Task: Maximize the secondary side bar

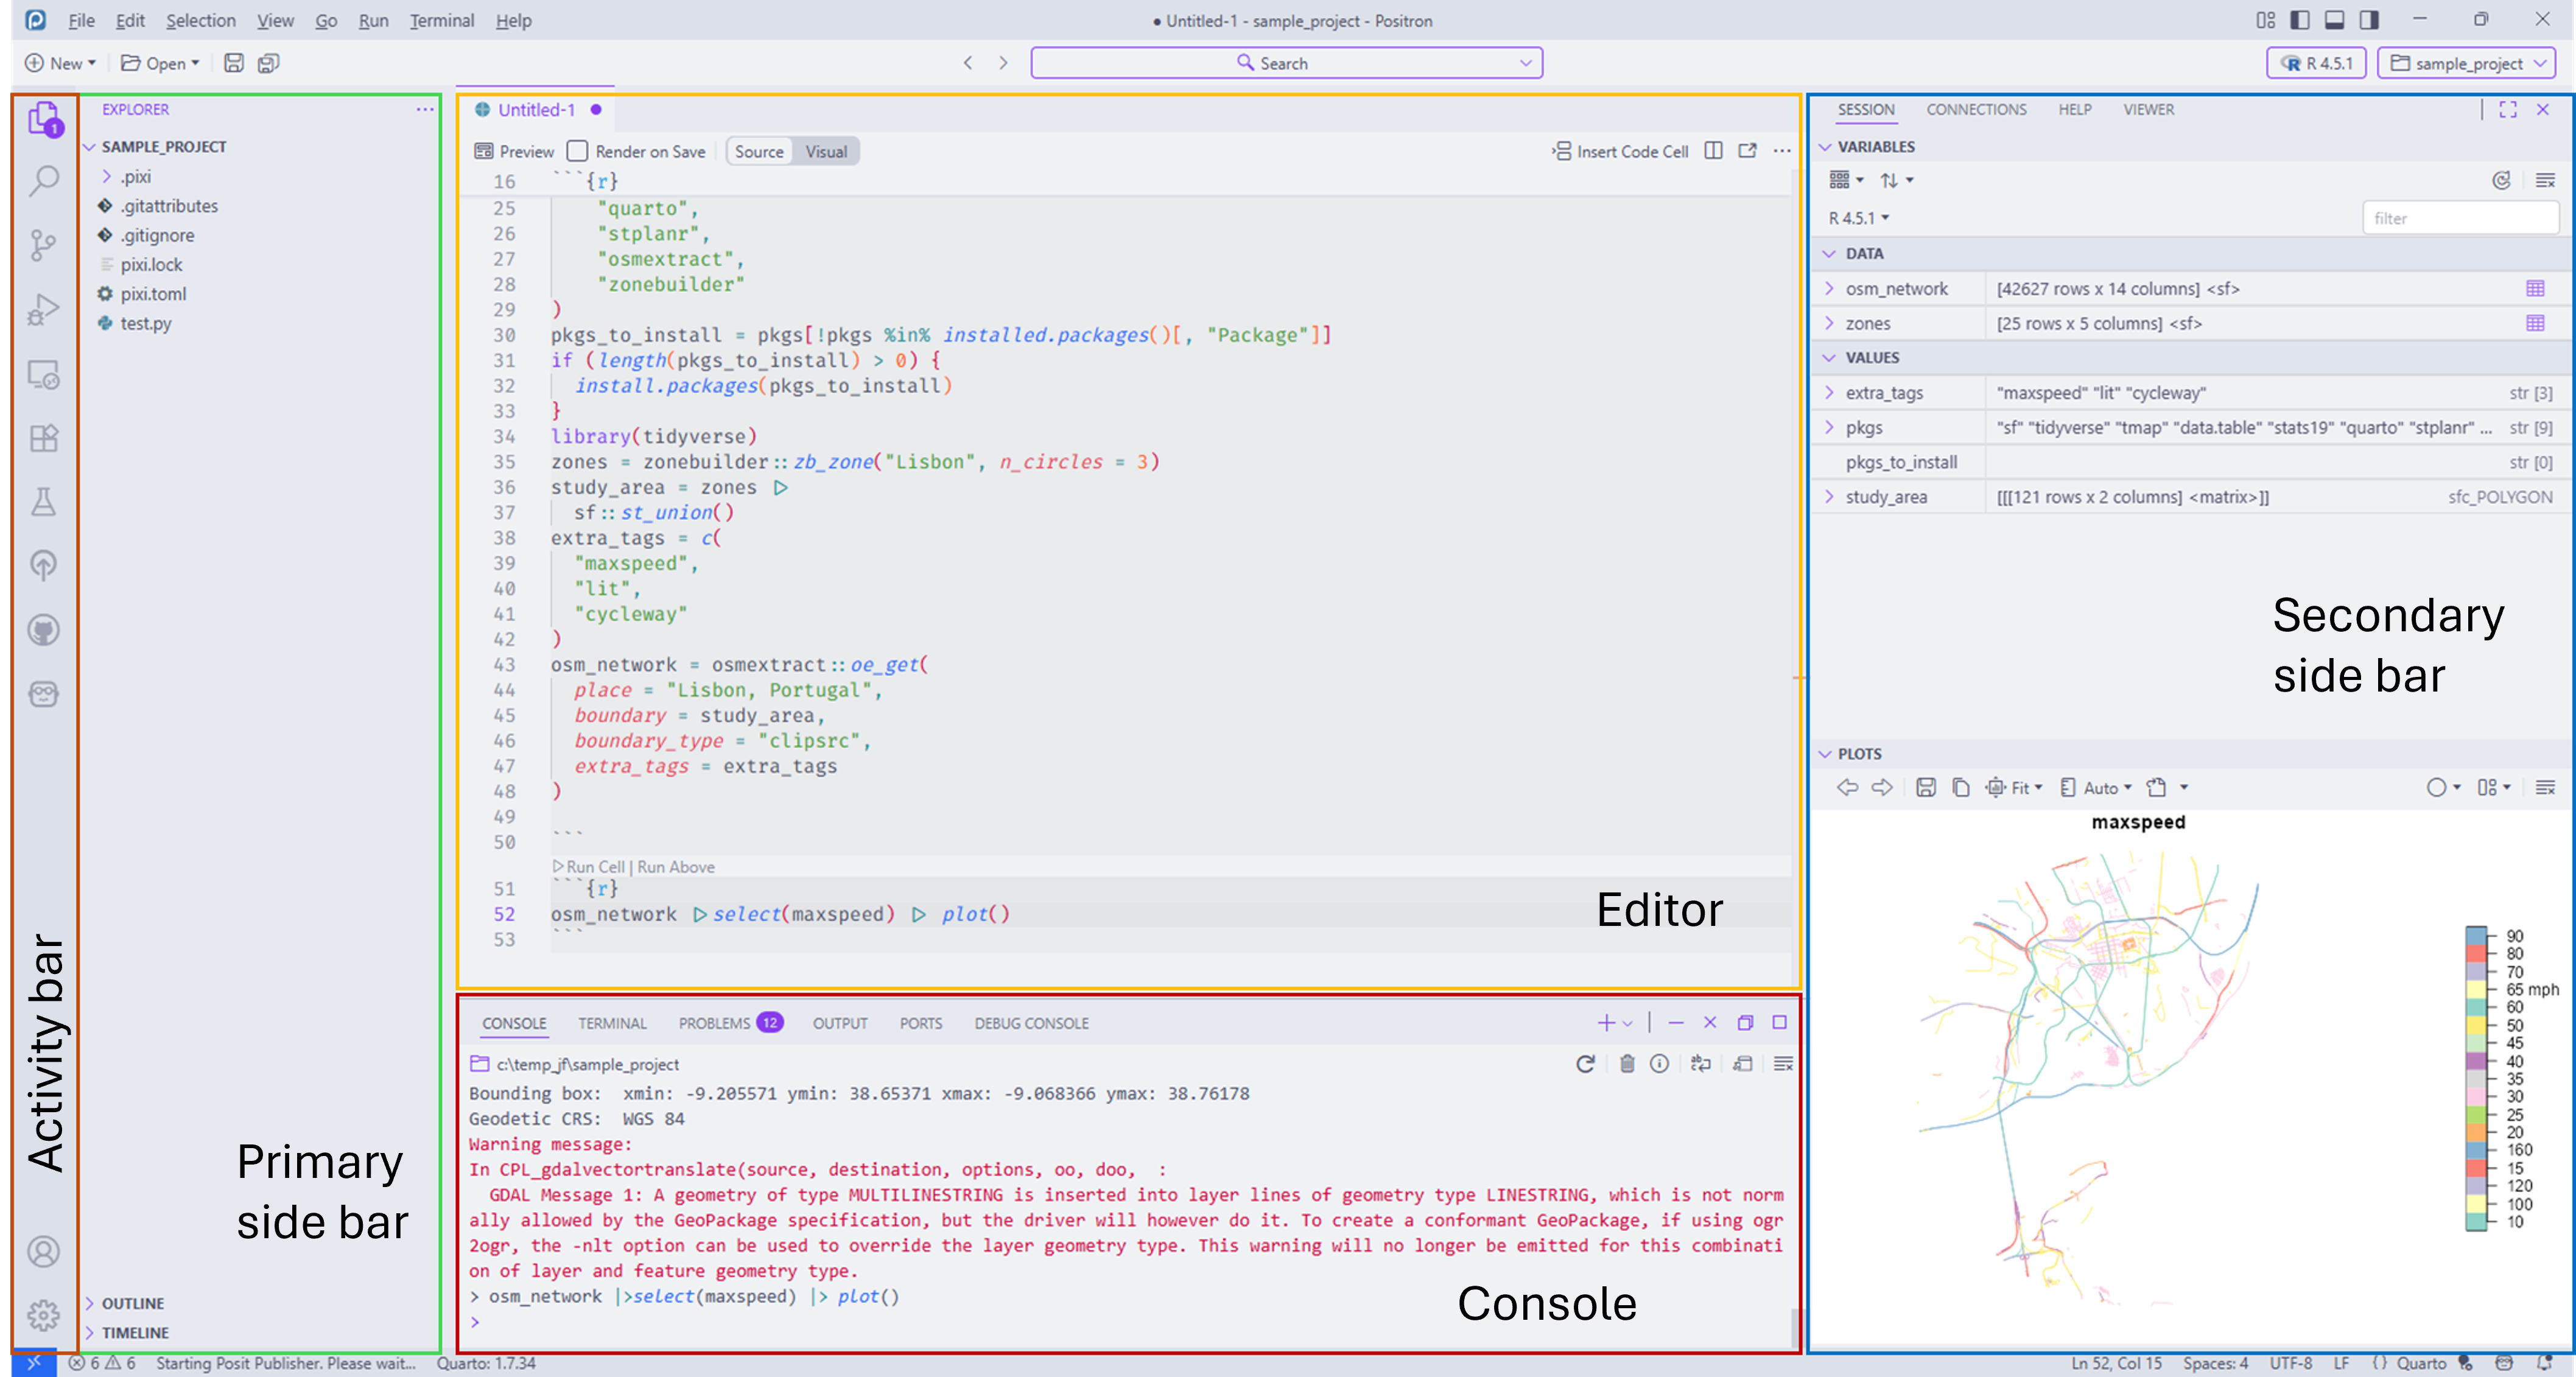Action: pyautogui.click(x=2508, y=109)
